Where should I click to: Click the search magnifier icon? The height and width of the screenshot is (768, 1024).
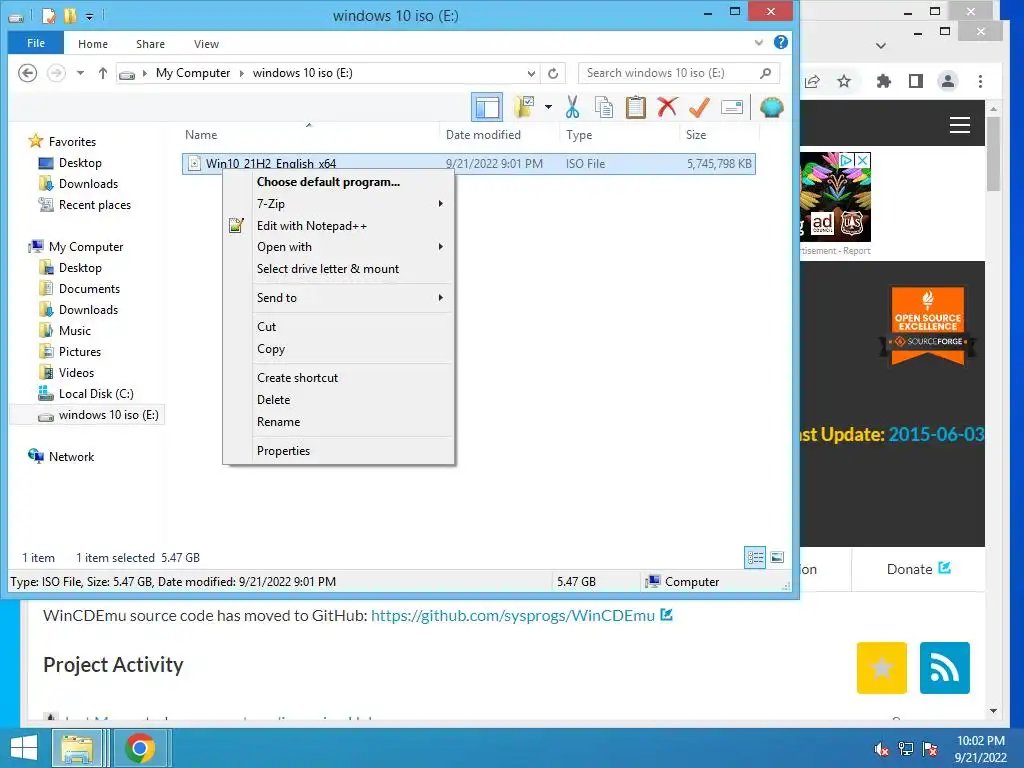point(765,73)
